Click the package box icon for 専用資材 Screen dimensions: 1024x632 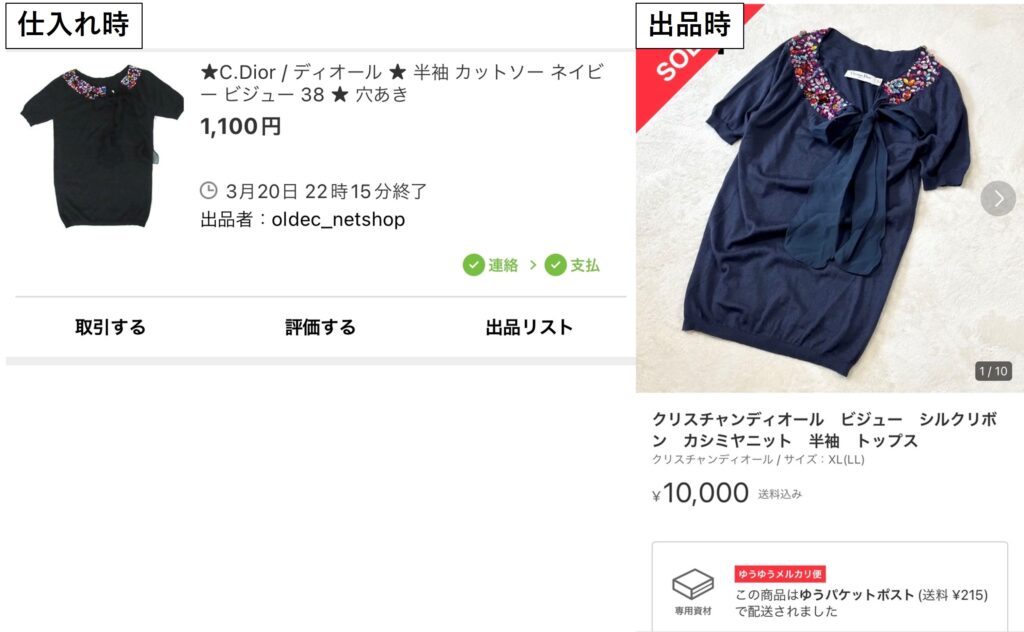tap(693, 584)
